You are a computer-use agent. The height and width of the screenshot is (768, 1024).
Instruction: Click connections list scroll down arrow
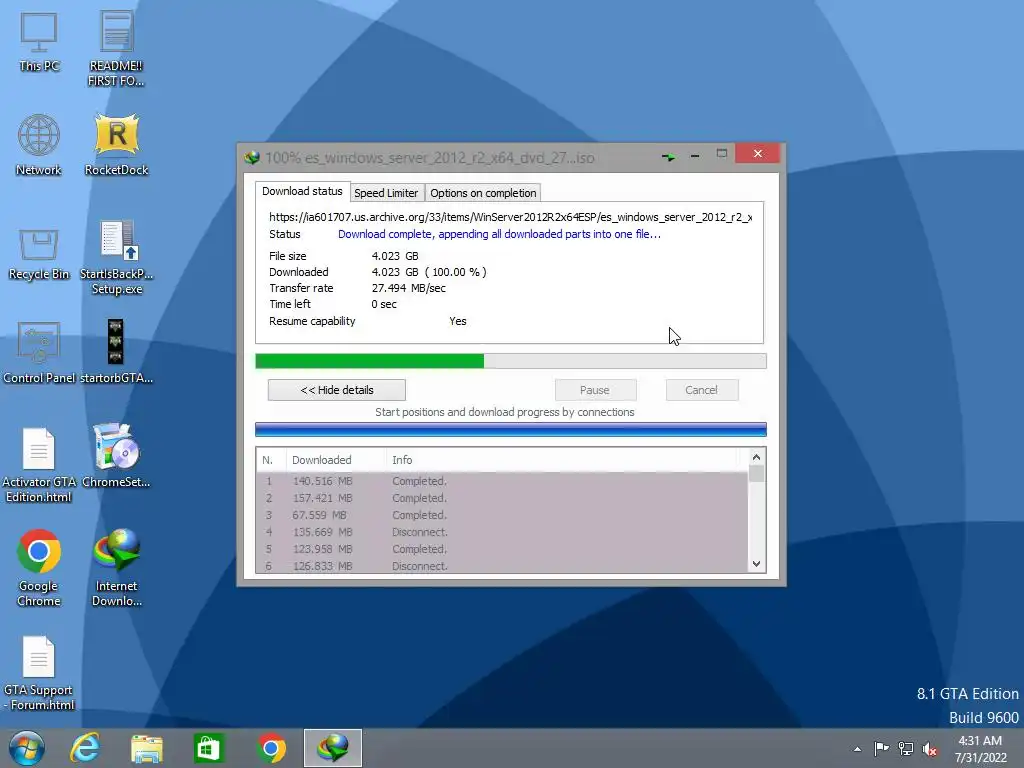756,564
